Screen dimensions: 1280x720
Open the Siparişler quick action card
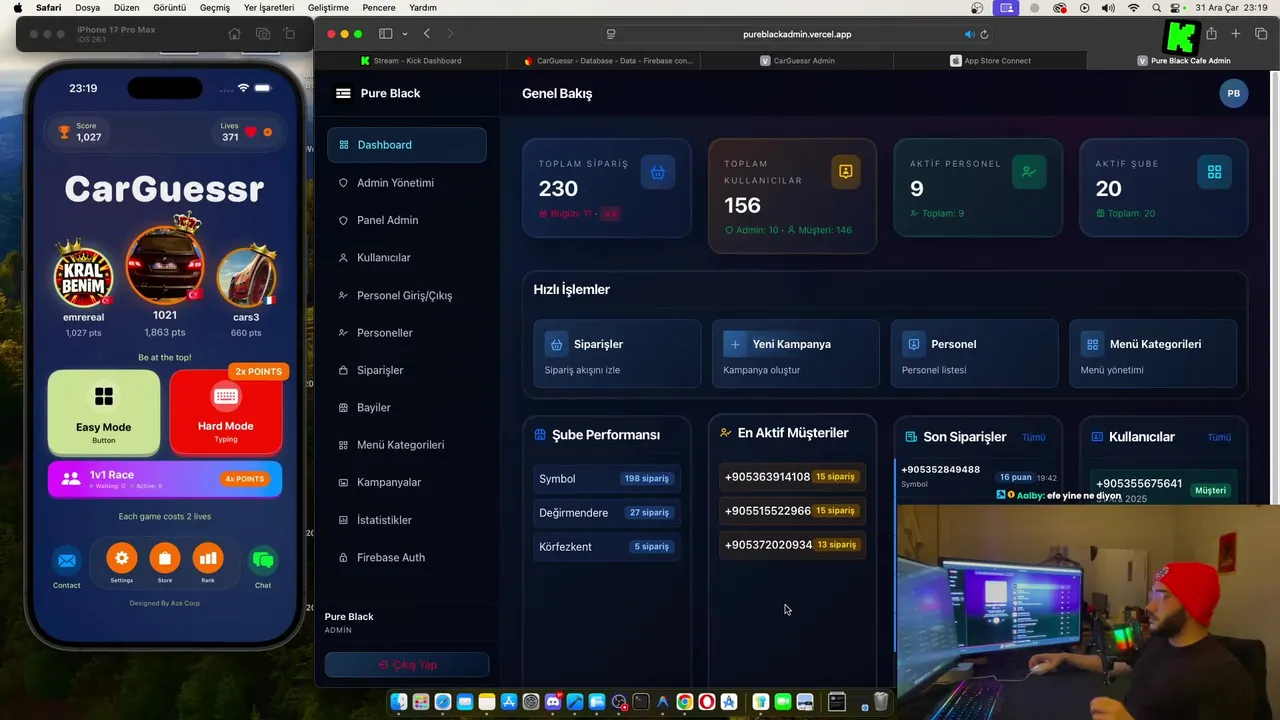(617, 354)
